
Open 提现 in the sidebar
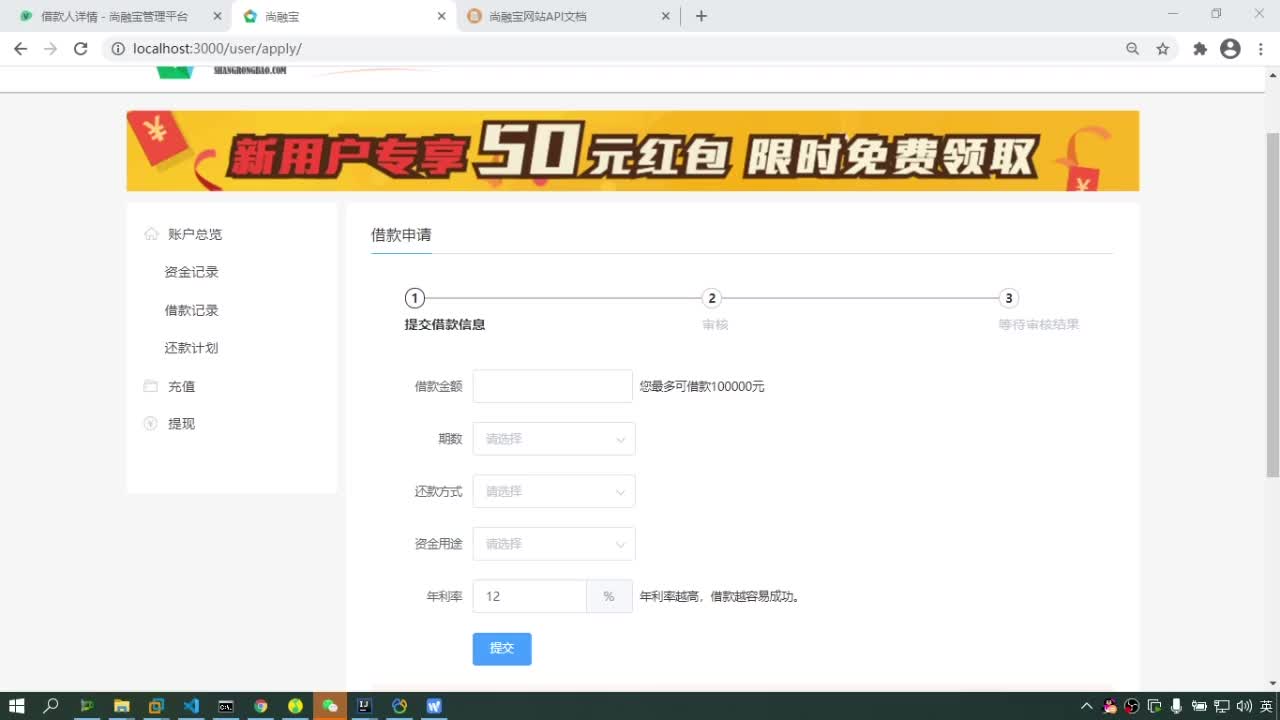181,424
